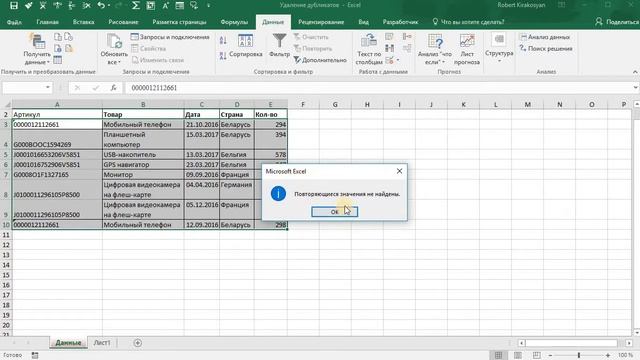Open Запросы и подключения pane
Image resolution: width=640 pixels, height=360 pixels.
(170, 37)
